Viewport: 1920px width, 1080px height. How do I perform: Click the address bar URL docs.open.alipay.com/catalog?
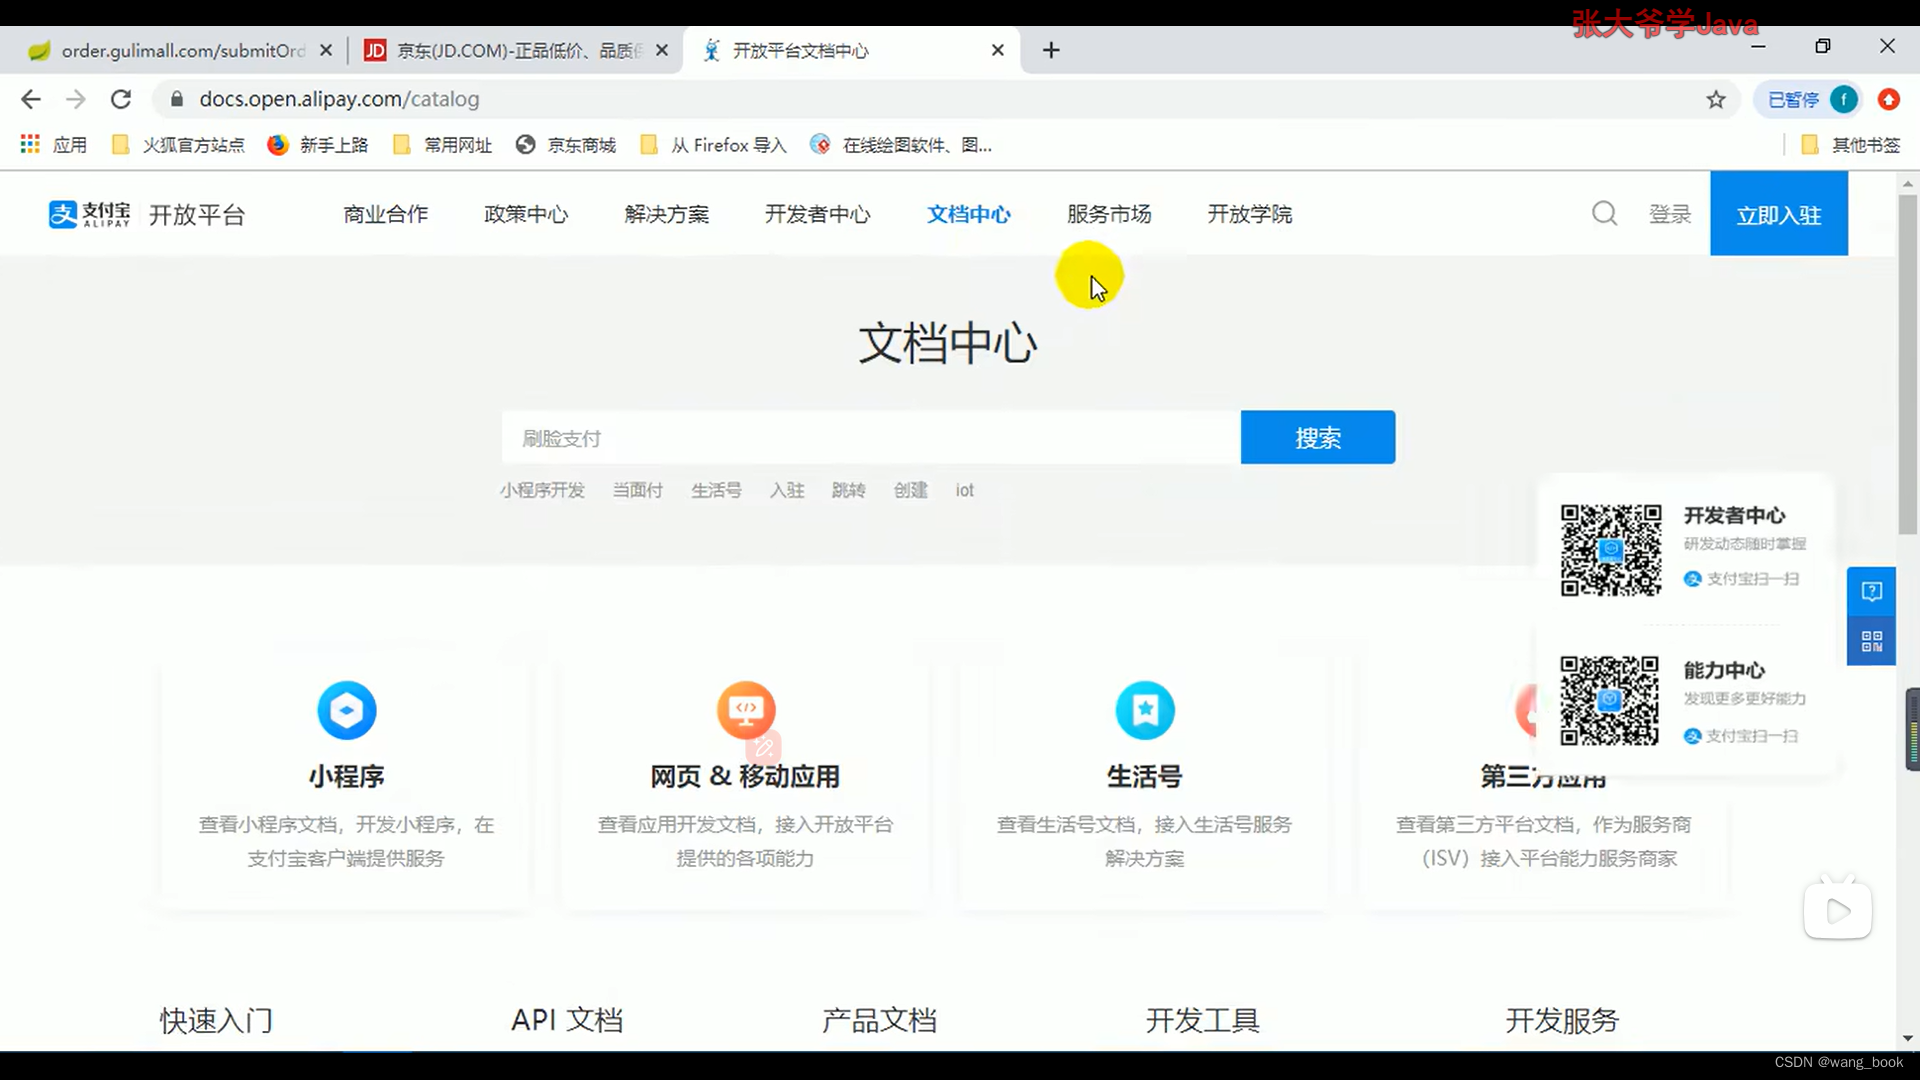pos(339,99)
